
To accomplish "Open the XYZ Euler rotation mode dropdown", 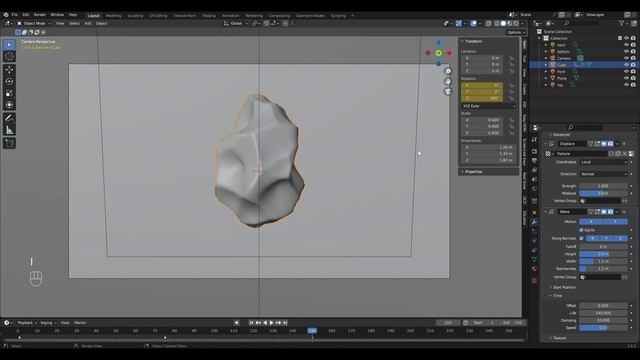I will [489, 106].
